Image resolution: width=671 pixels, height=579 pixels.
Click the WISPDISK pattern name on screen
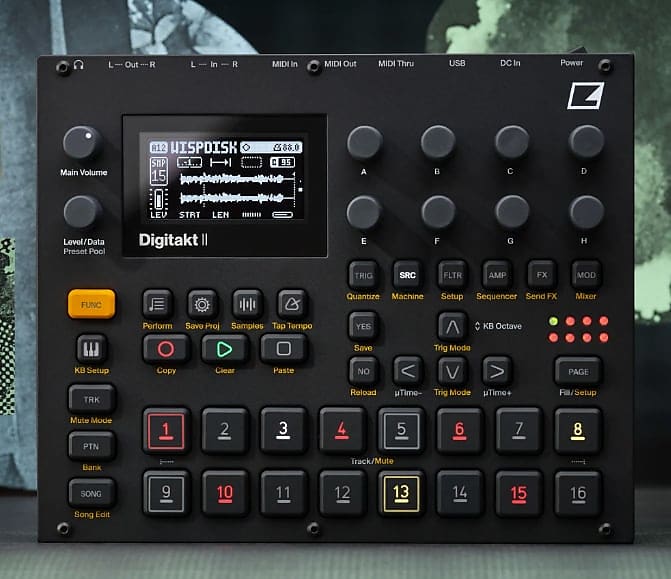(203, 148)
